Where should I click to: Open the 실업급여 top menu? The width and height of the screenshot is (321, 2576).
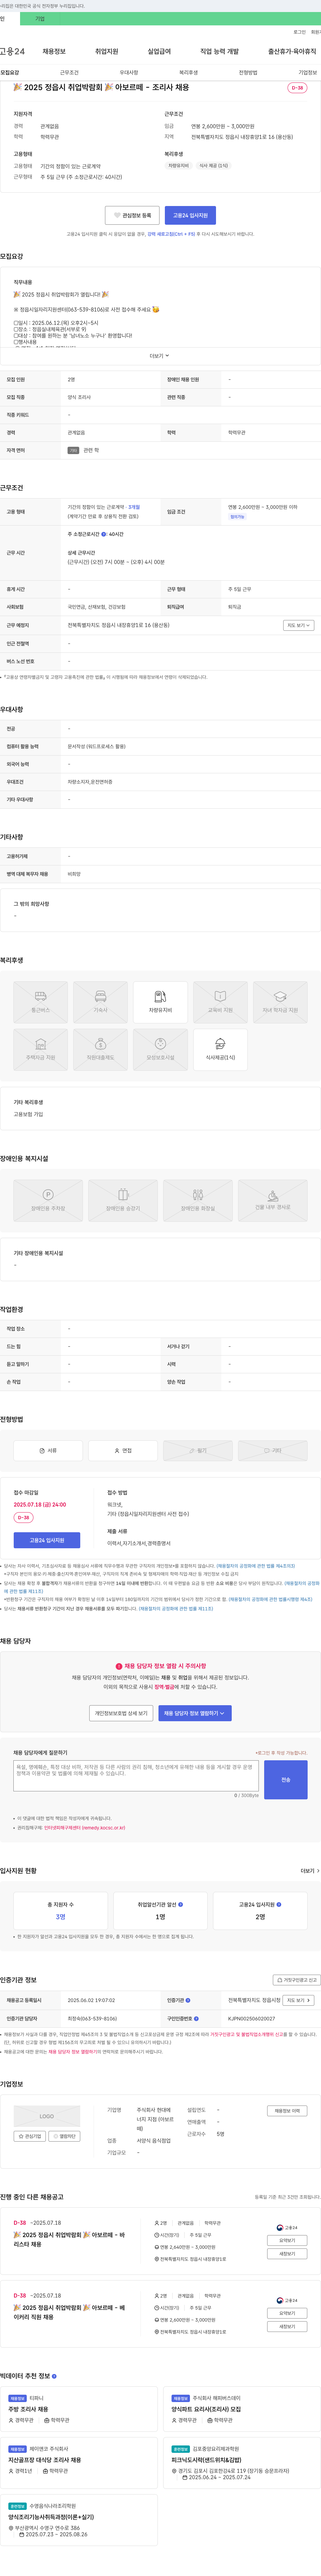[x=159, y=51]
